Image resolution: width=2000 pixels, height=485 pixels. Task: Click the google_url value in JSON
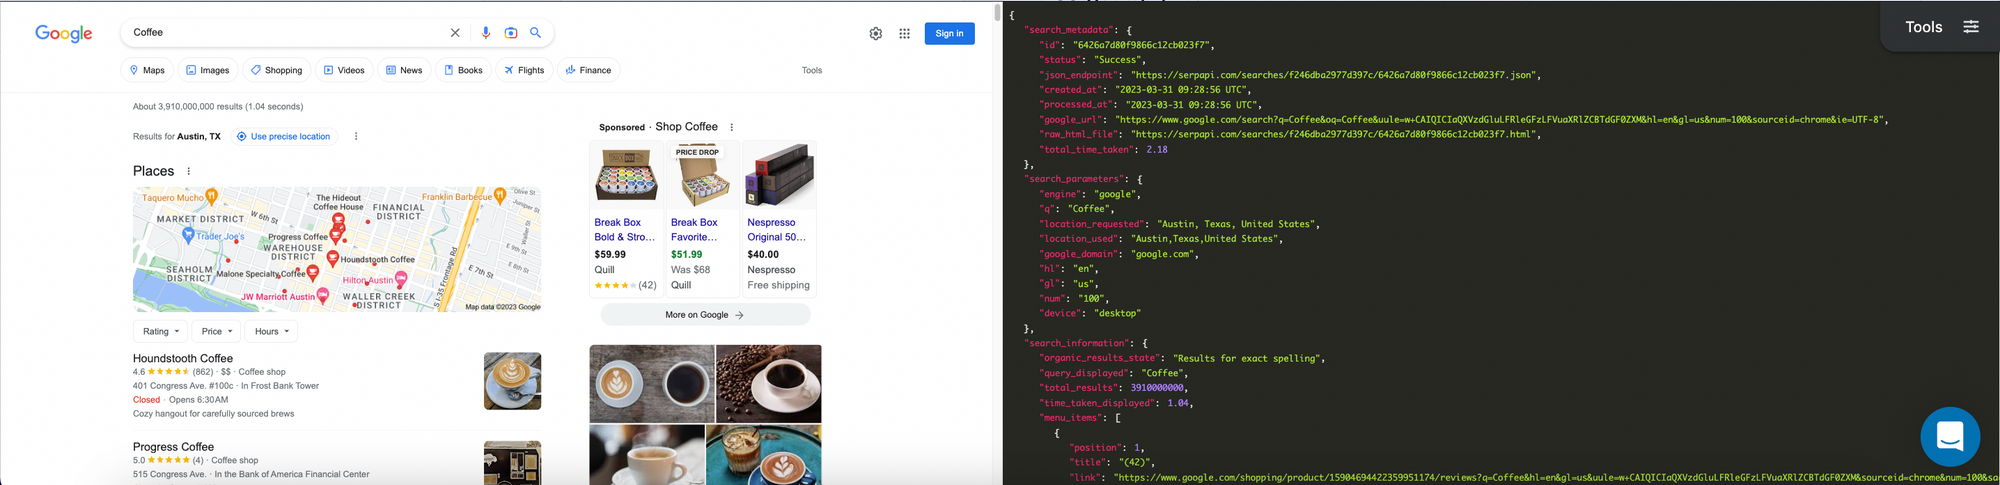tap(1501, 119)
